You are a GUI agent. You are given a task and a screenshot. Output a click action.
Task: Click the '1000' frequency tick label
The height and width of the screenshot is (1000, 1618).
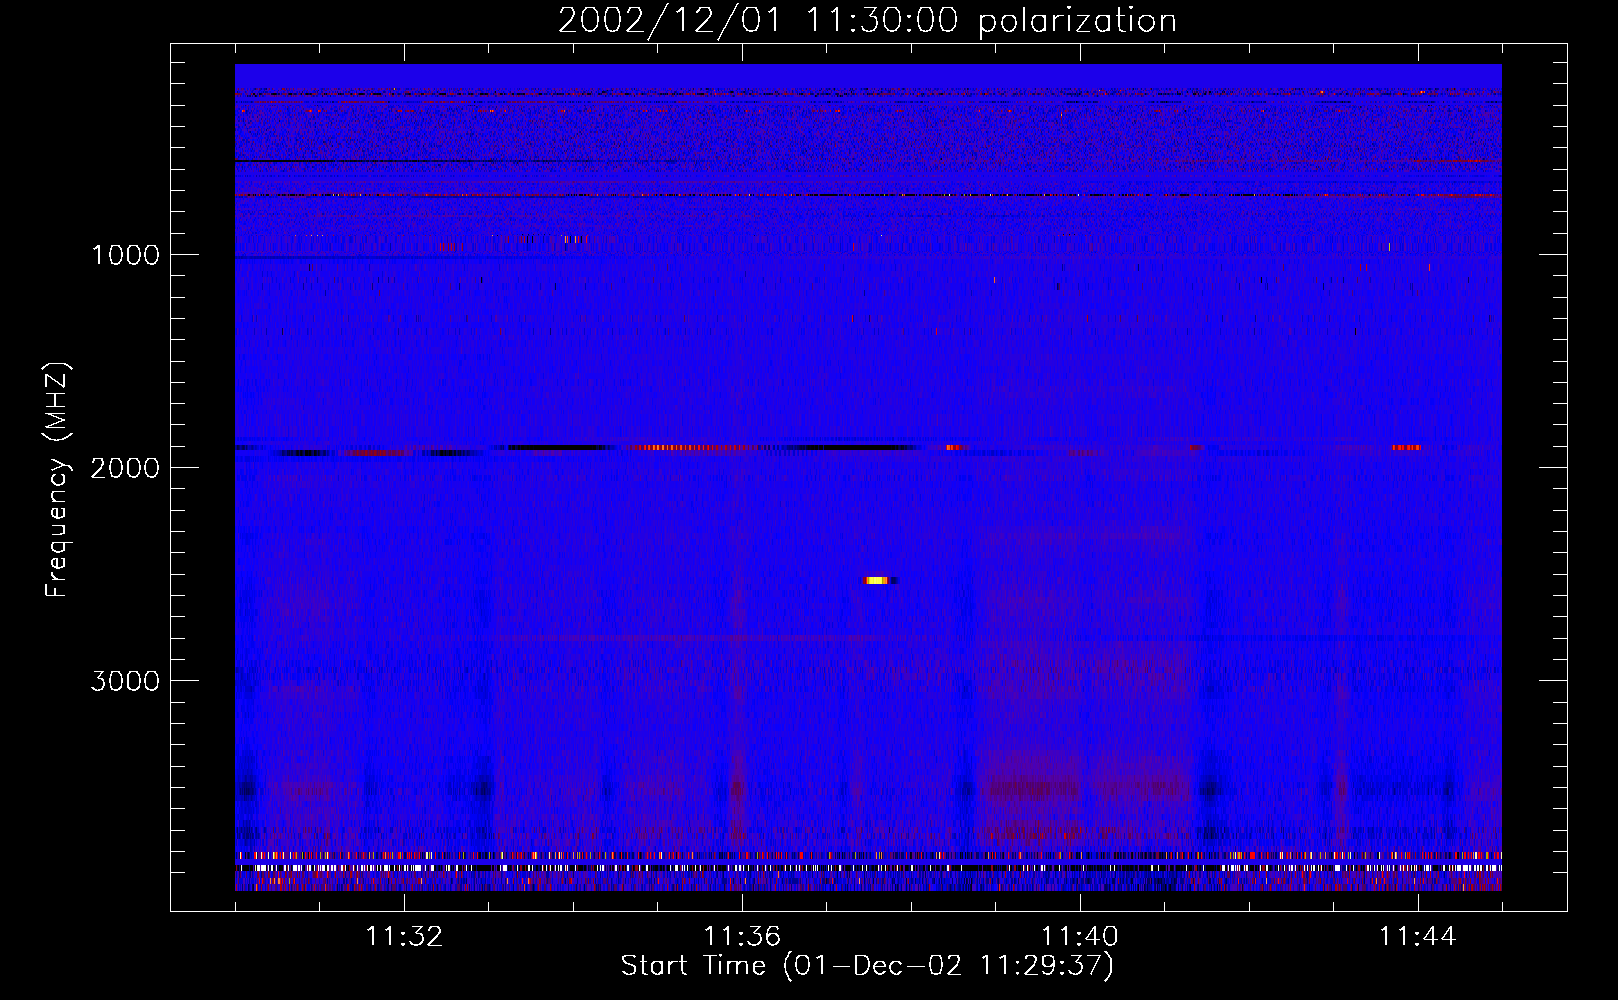click(x=125, y=255)
